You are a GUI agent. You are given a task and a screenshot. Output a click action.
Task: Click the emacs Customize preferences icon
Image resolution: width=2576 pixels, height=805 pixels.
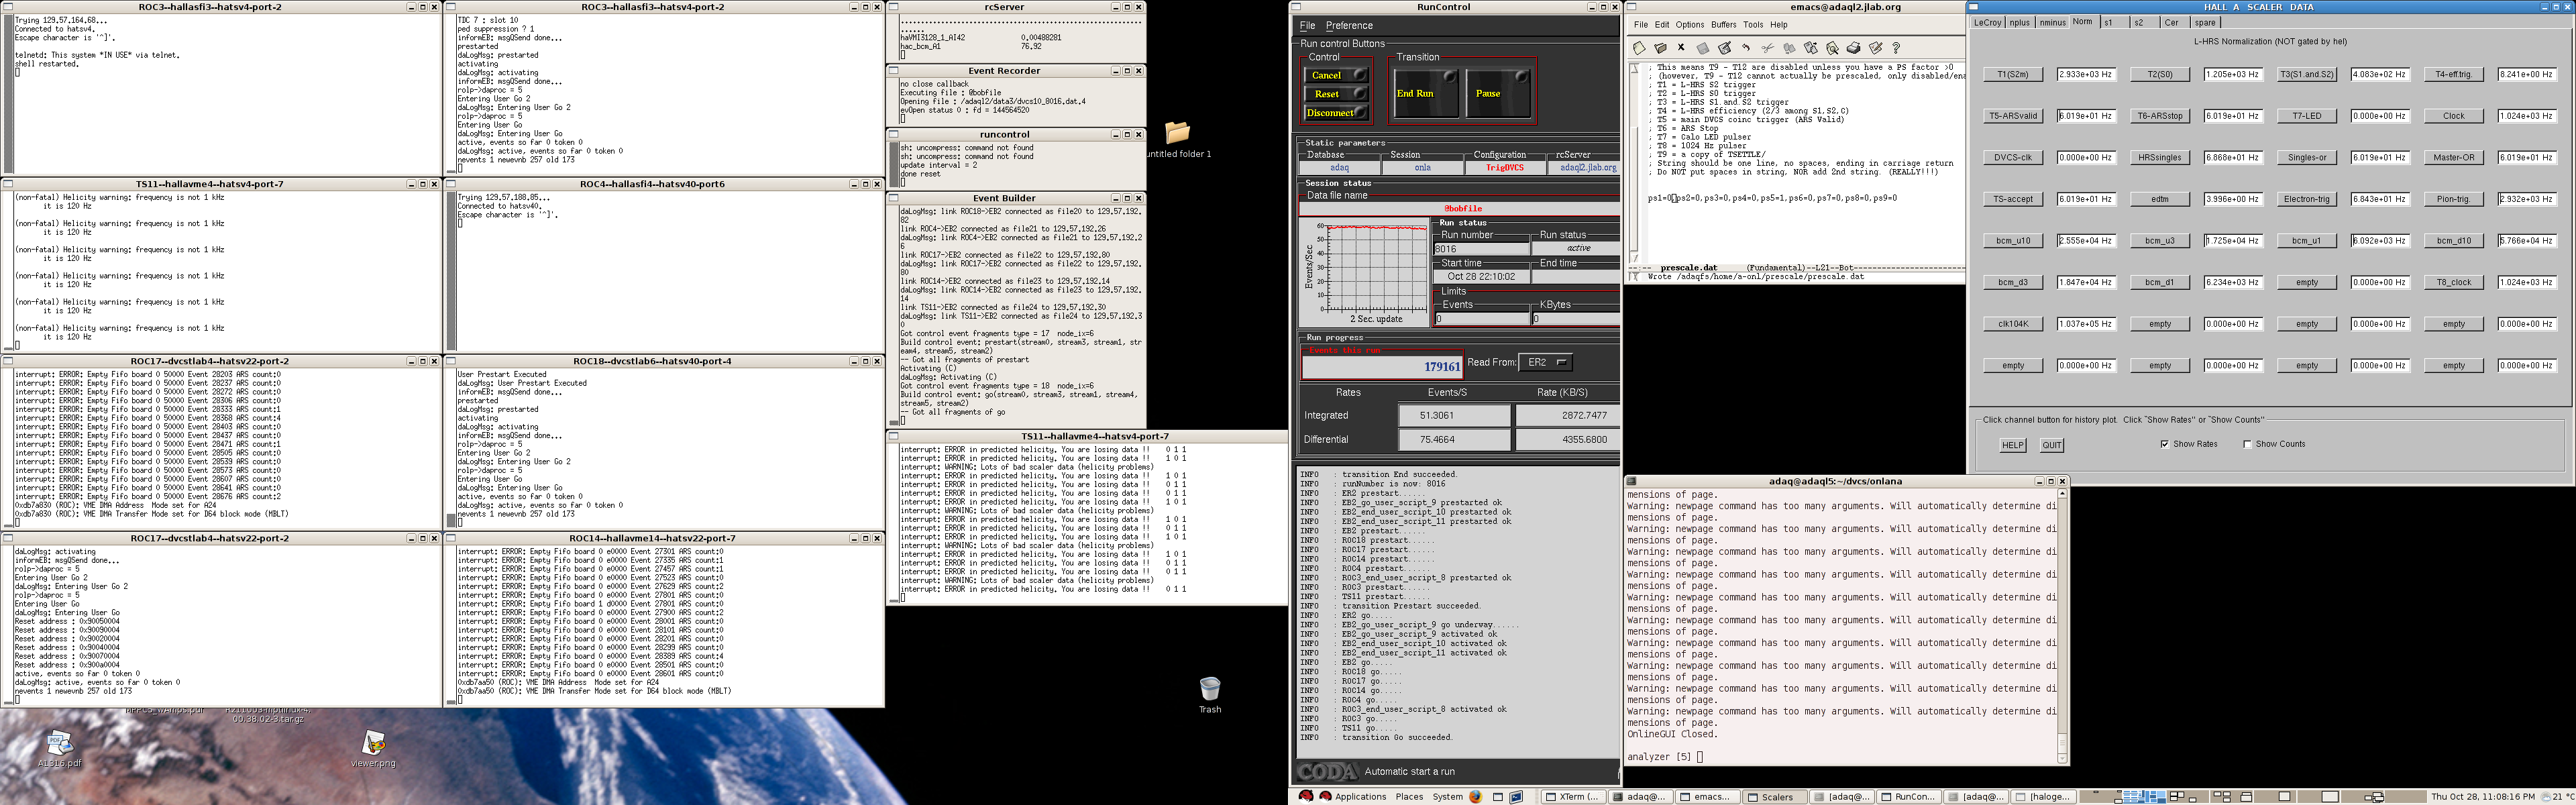point(1875,48)
